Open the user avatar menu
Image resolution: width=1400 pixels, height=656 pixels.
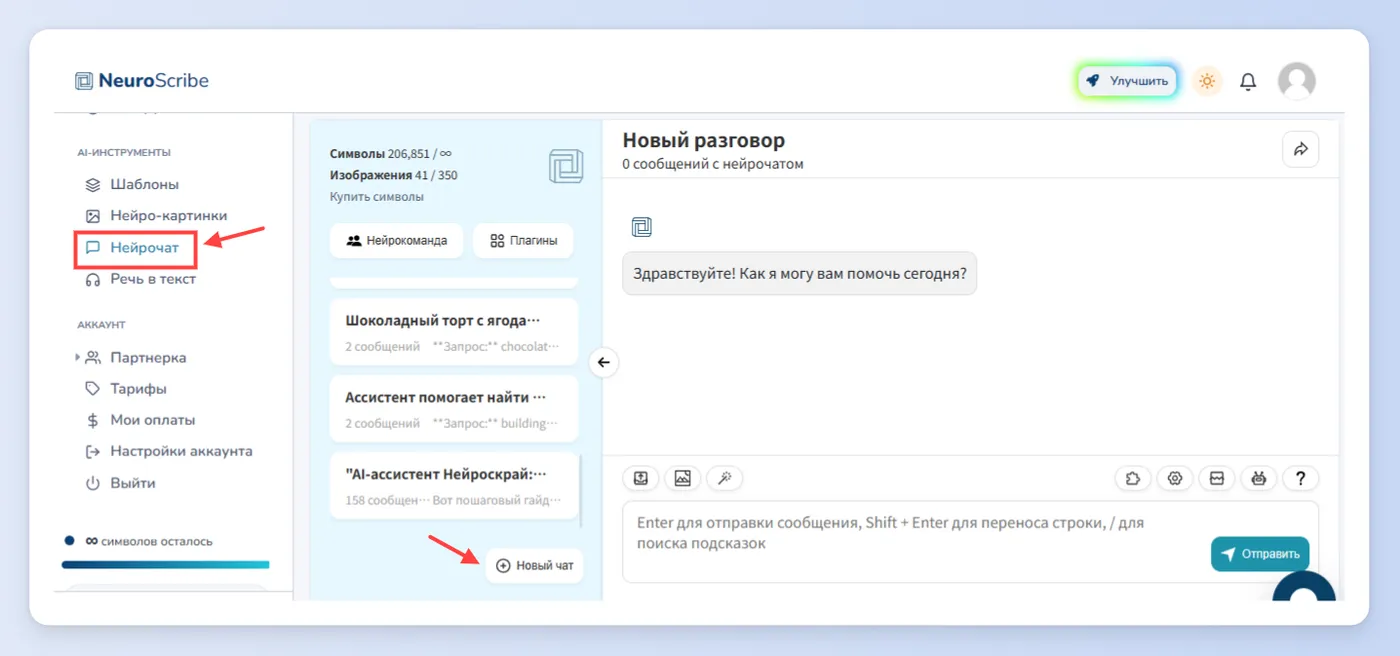(x=1297, y=81)
